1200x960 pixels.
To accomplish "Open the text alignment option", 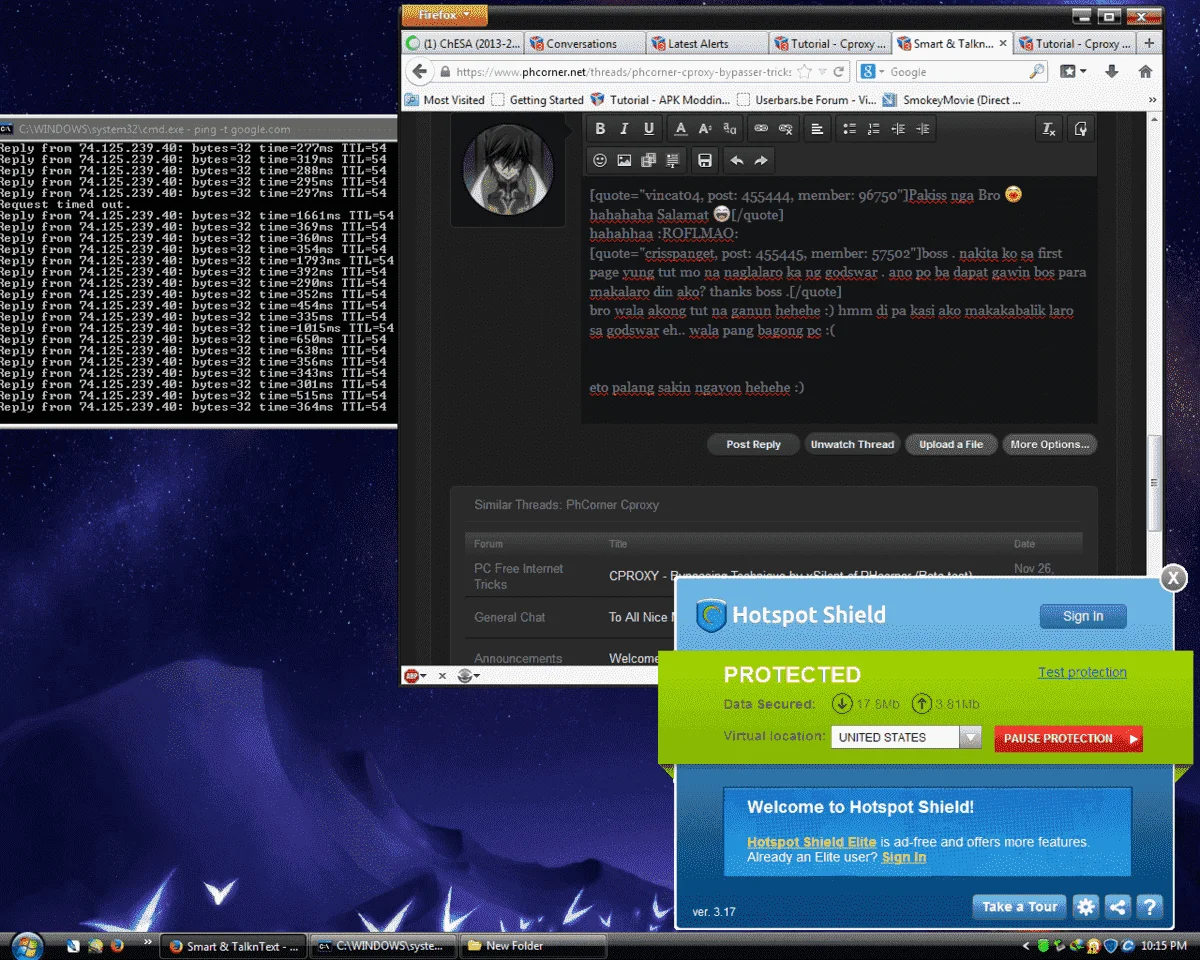I will 818,128.
